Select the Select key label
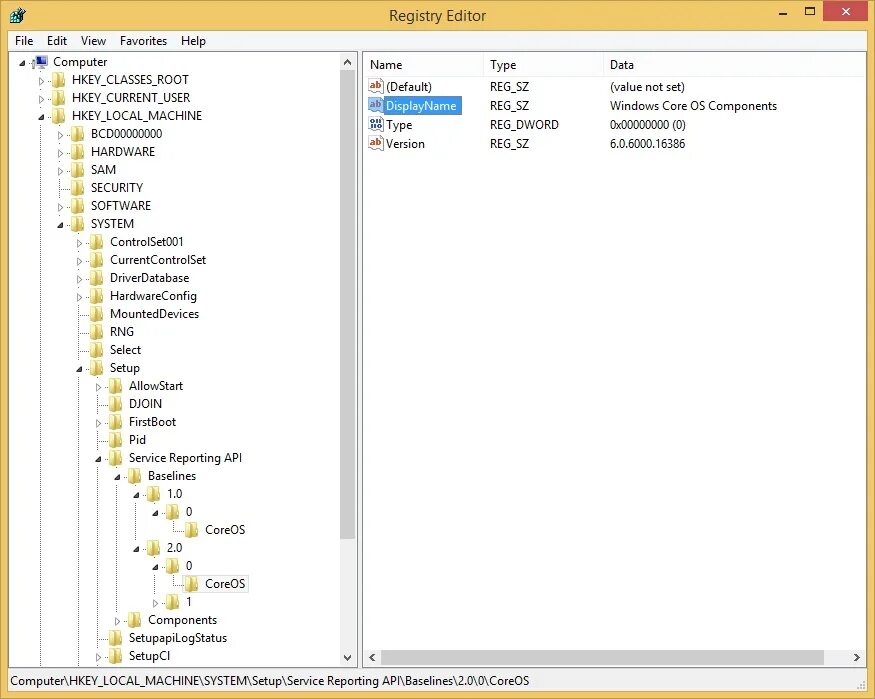The width and height of the screenshot is (875, 699). click(126, 350)
